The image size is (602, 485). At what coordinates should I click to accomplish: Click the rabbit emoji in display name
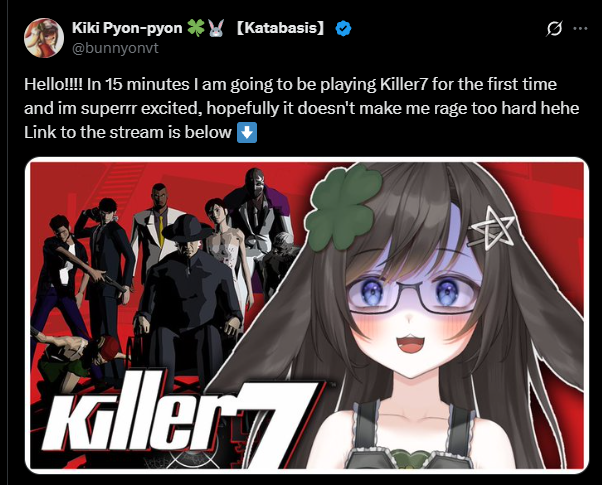coord(216,28)
